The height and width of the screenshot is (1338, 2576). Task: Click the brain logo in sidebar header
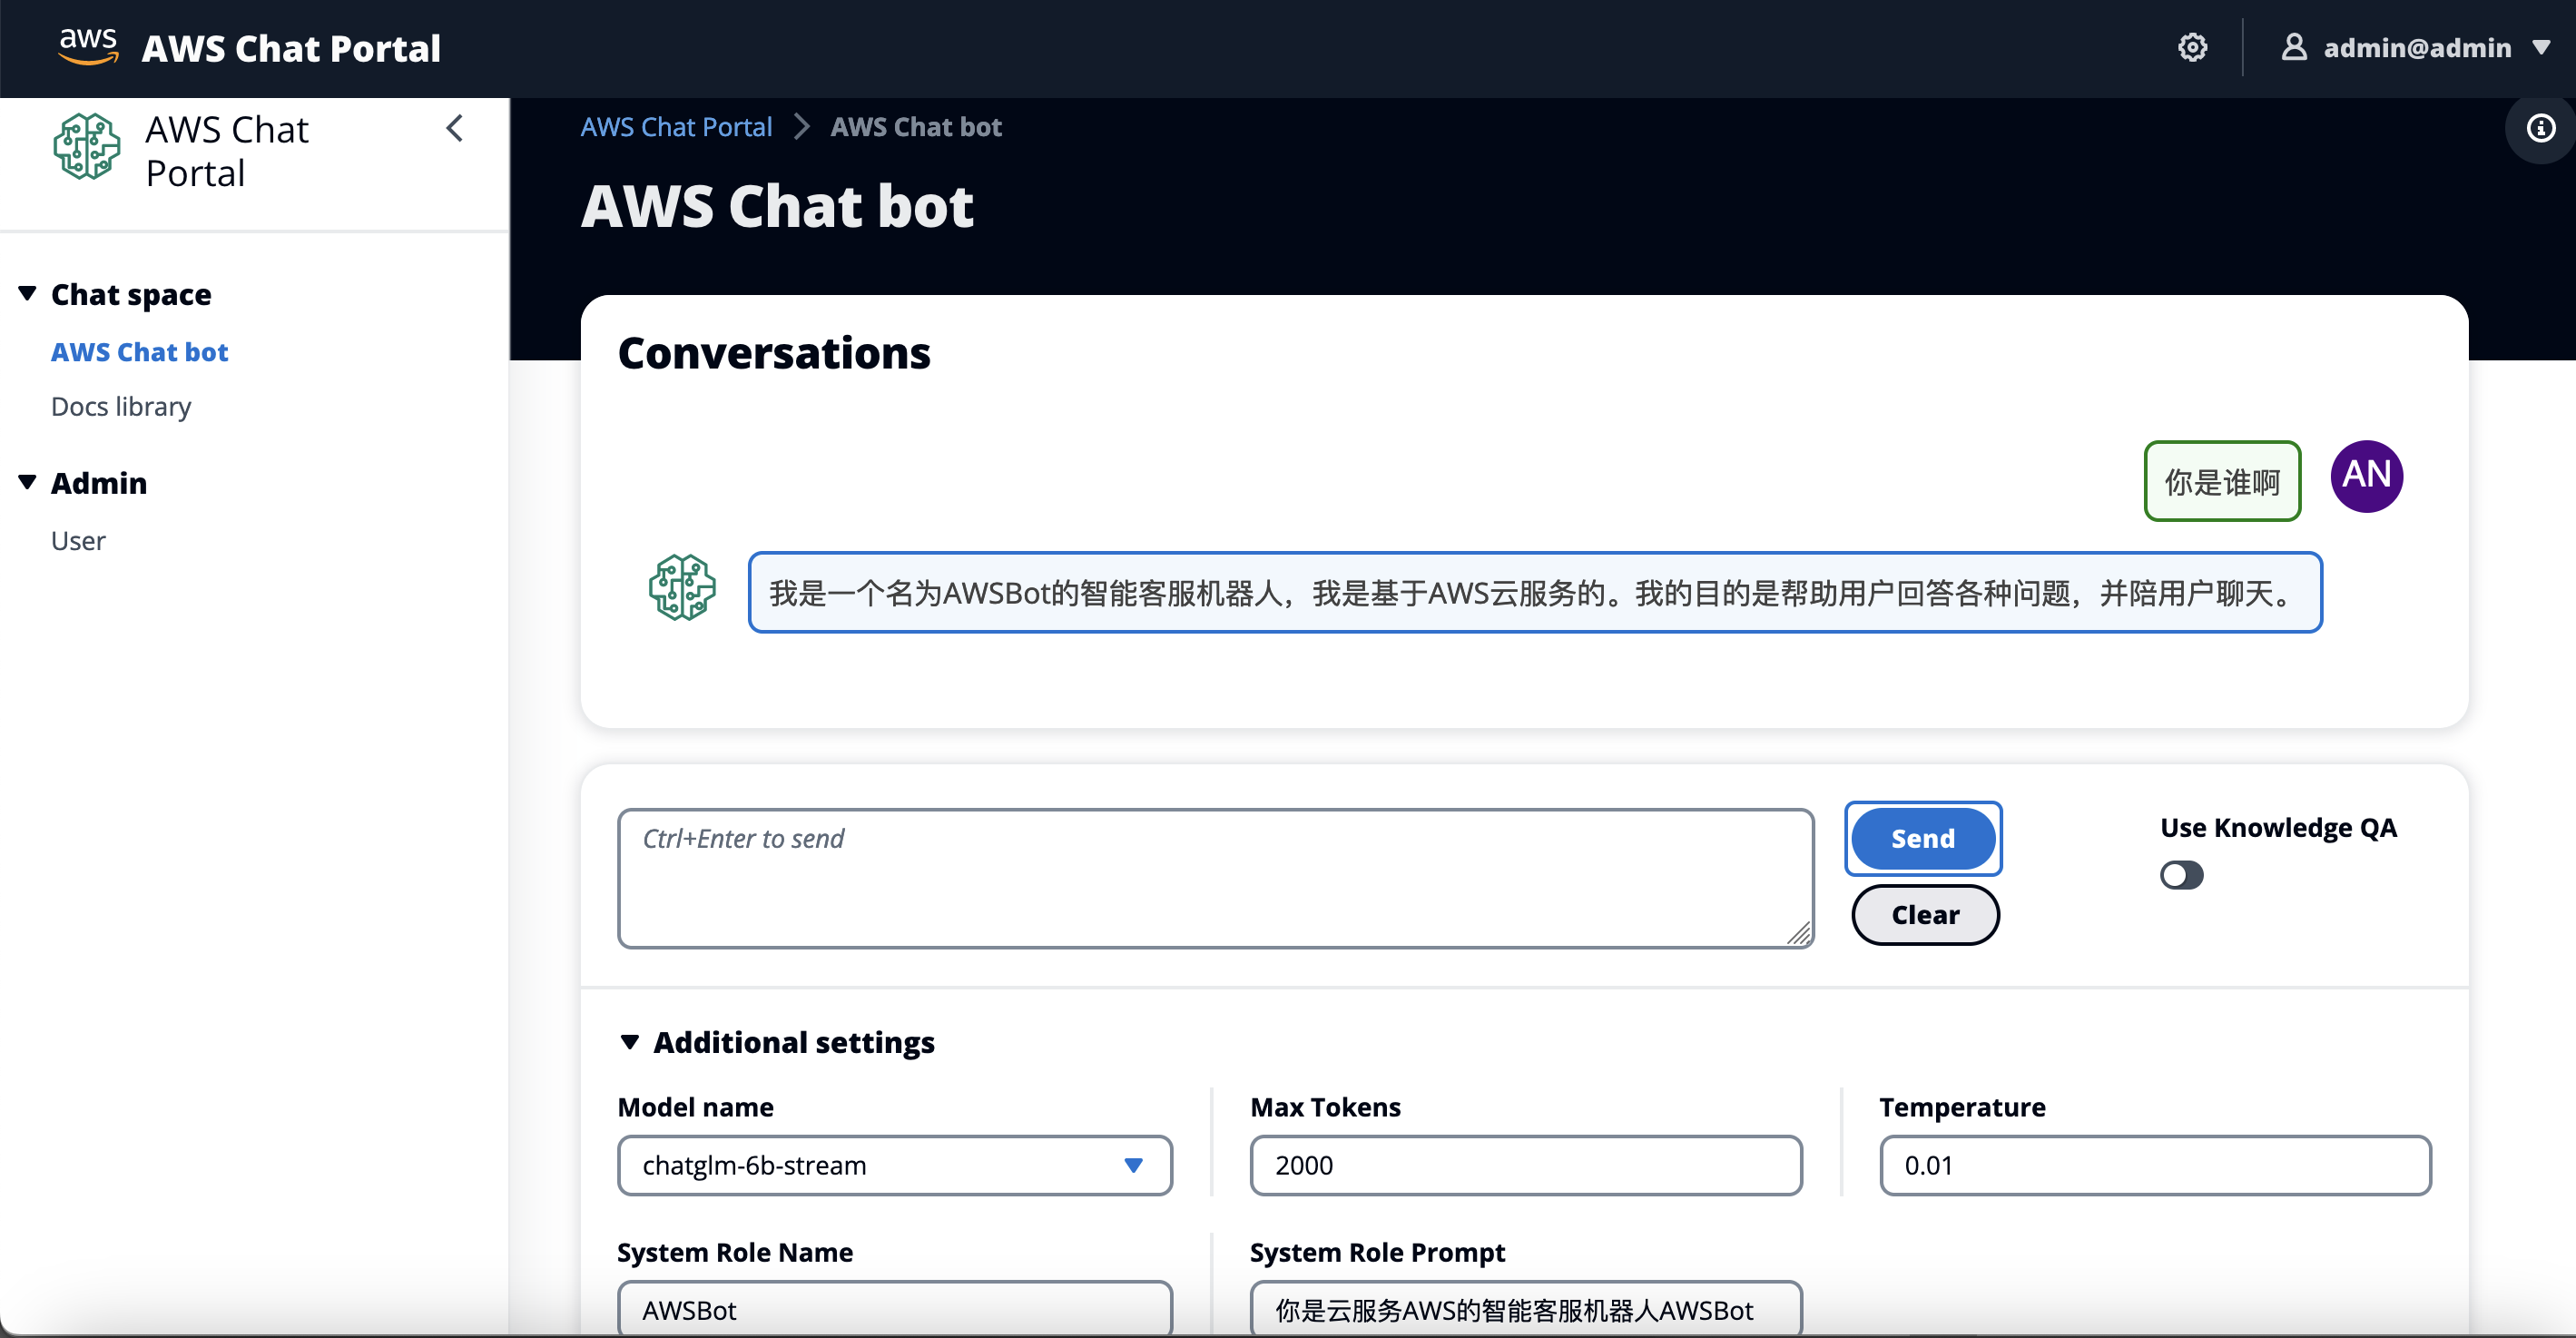coord(87,147)
